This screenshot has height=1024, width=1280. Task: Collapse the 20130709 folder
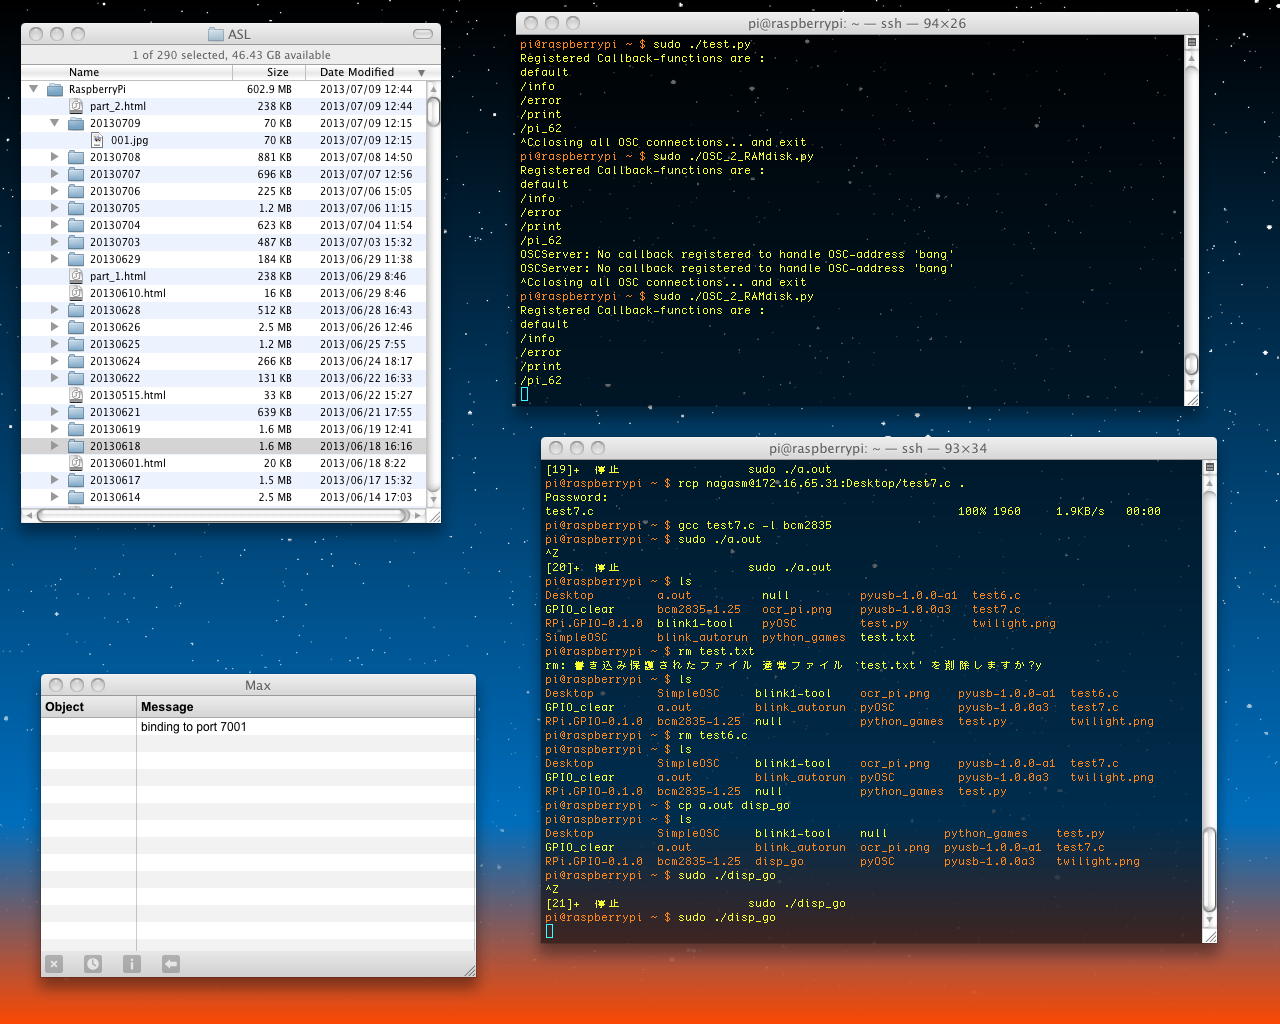(x=55, y=123)
